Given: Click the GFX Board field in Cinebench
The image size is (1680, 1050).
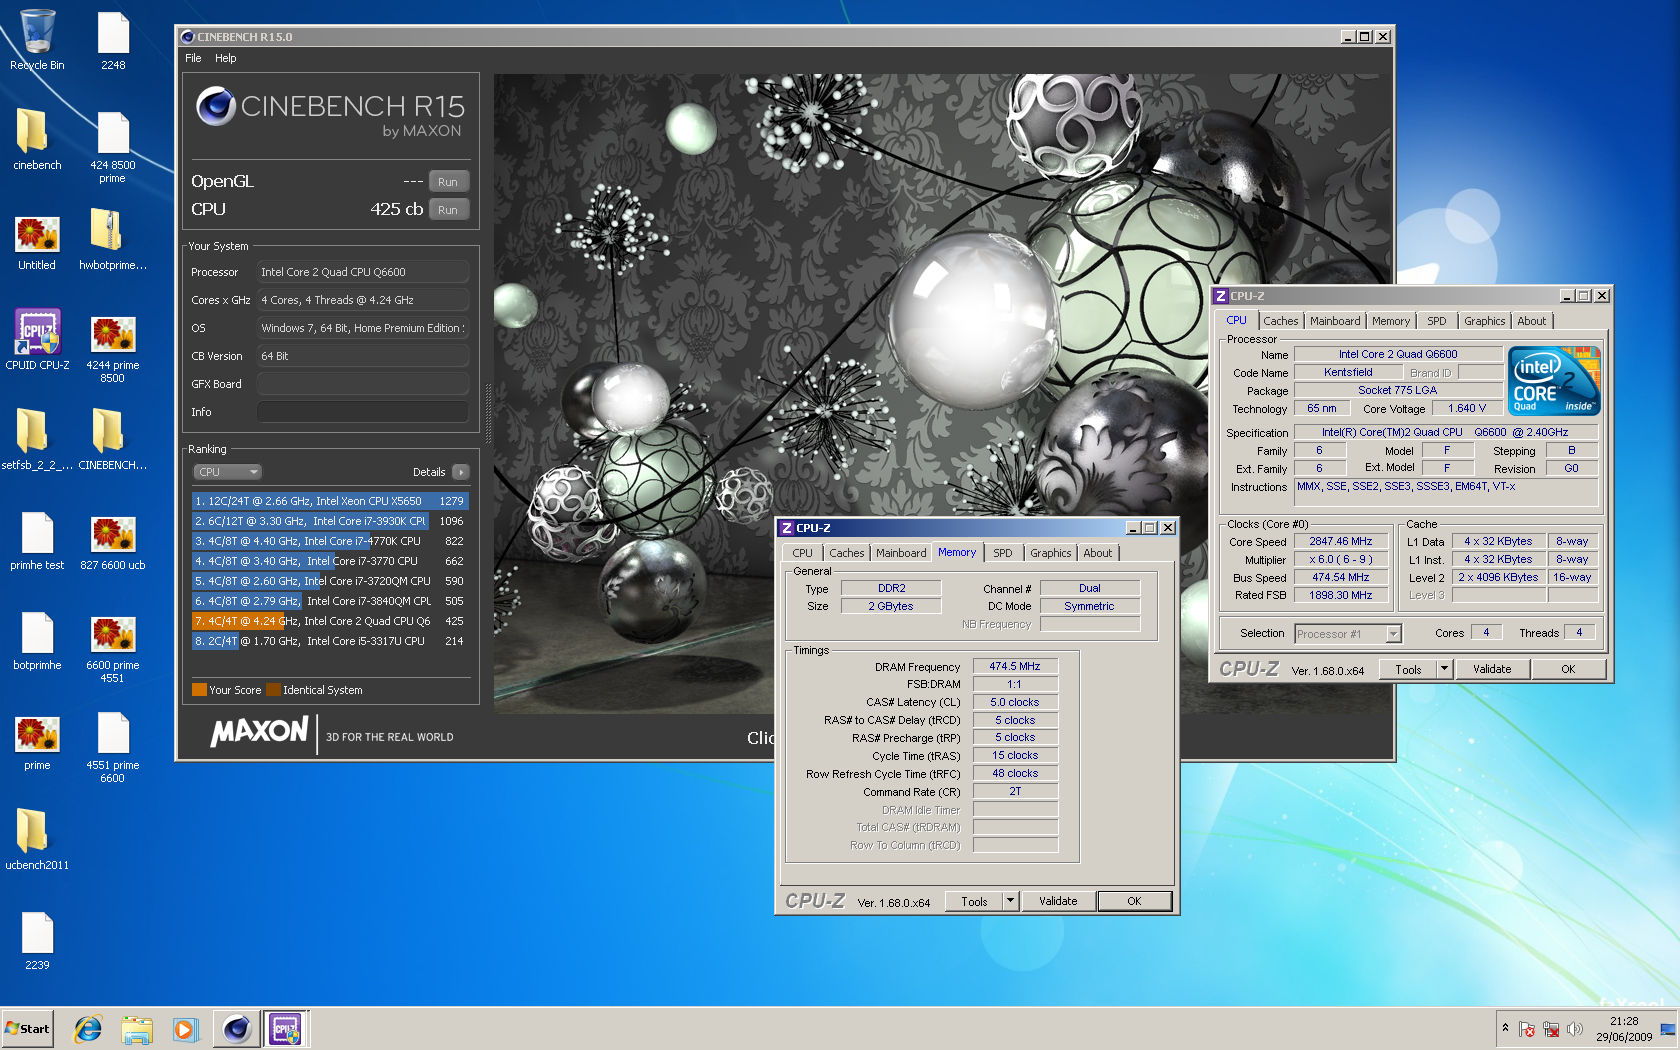Looking at the screenshot, I should point(363,384).
